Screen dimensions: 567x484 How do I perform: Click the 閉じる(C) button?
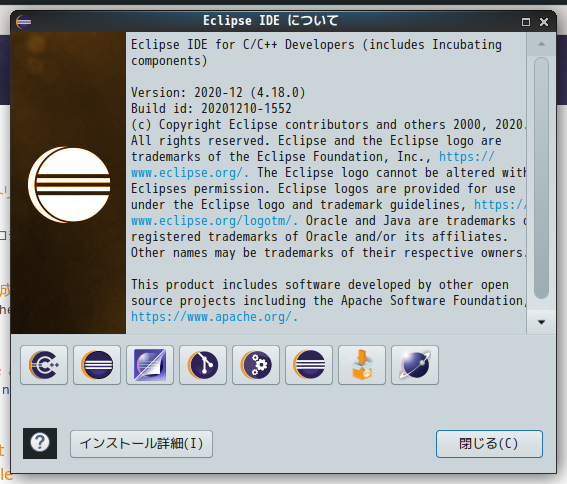tap(489, 444)
